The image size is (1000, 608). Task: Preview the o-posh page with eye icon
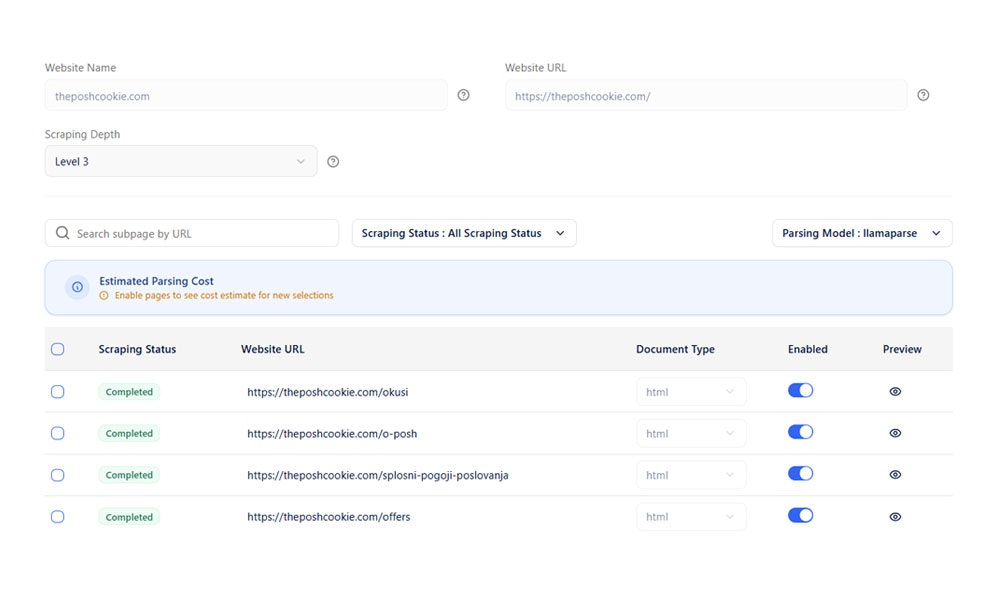pos(895,433)
